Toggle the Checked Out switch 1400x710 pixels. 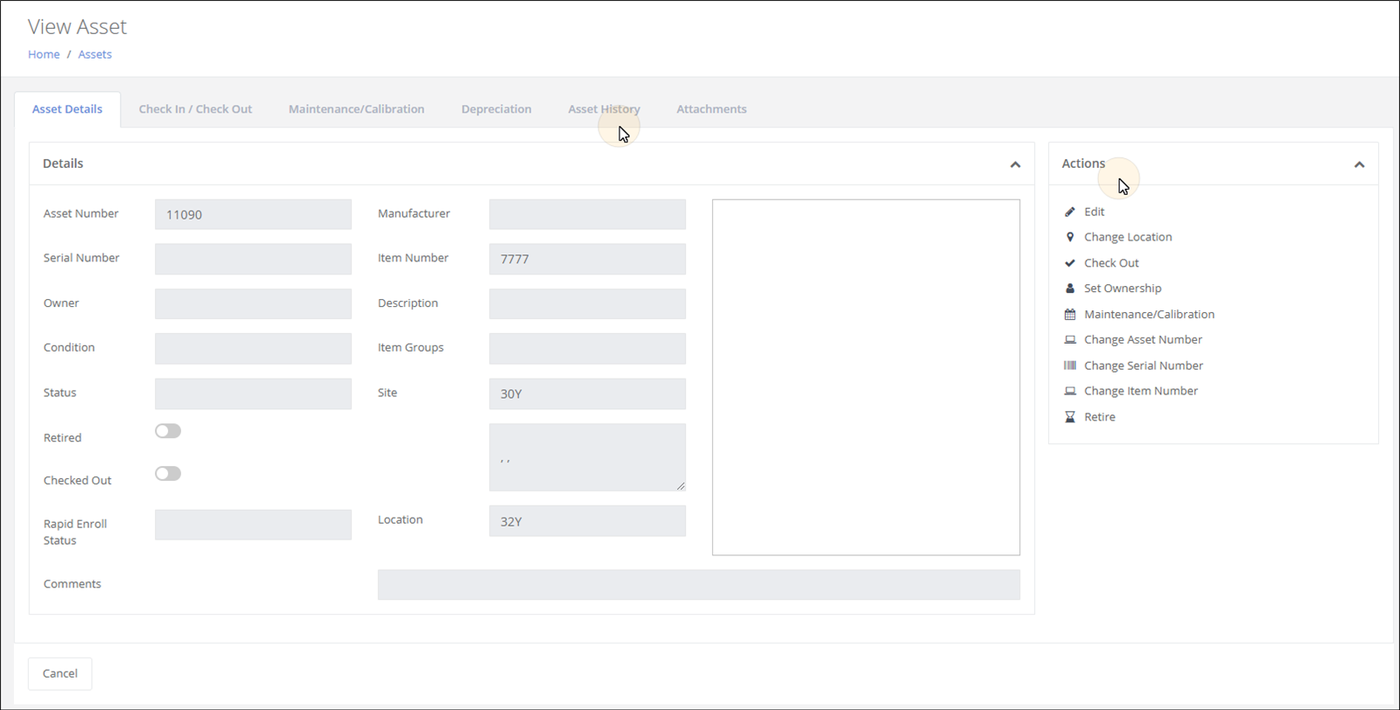tap(168, 473)
